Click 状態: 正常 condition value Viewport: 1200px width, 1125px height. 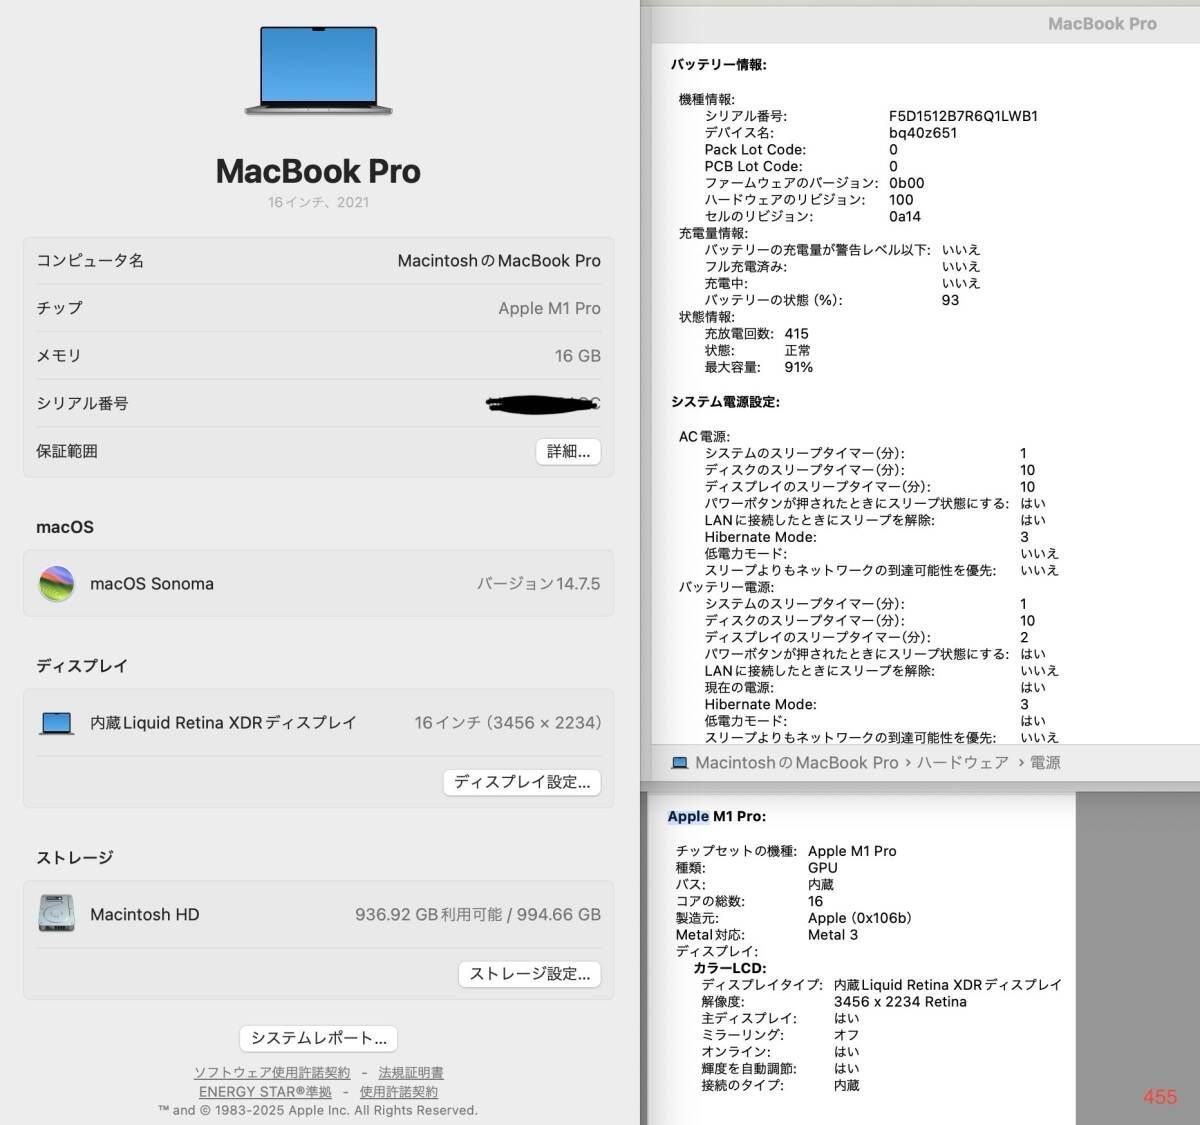click(x=798, y=351)
